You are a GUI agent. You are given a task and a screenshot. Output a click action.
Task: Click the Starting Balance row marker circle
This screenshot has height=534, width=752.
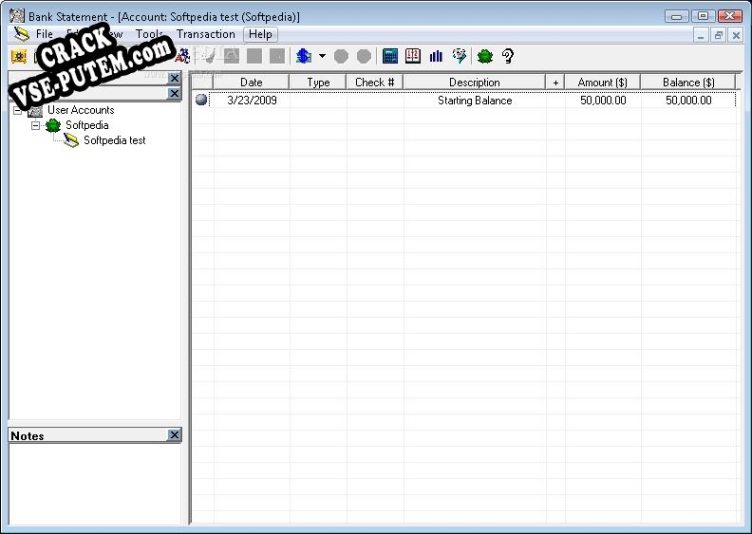201,100
